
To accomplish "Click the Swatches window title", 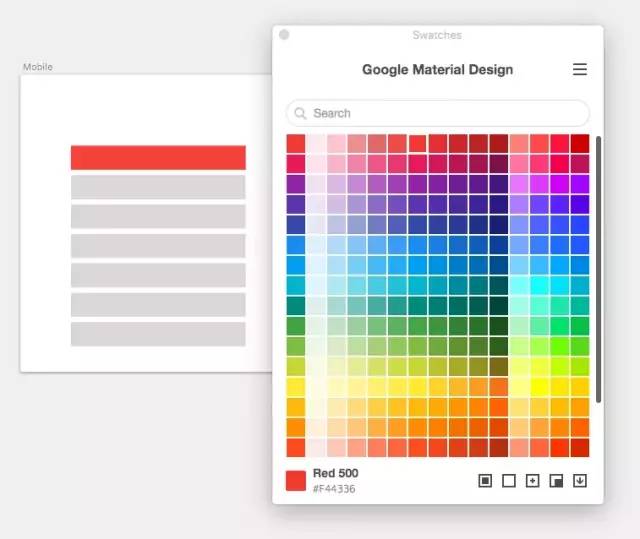I will (x=437, y=35).
